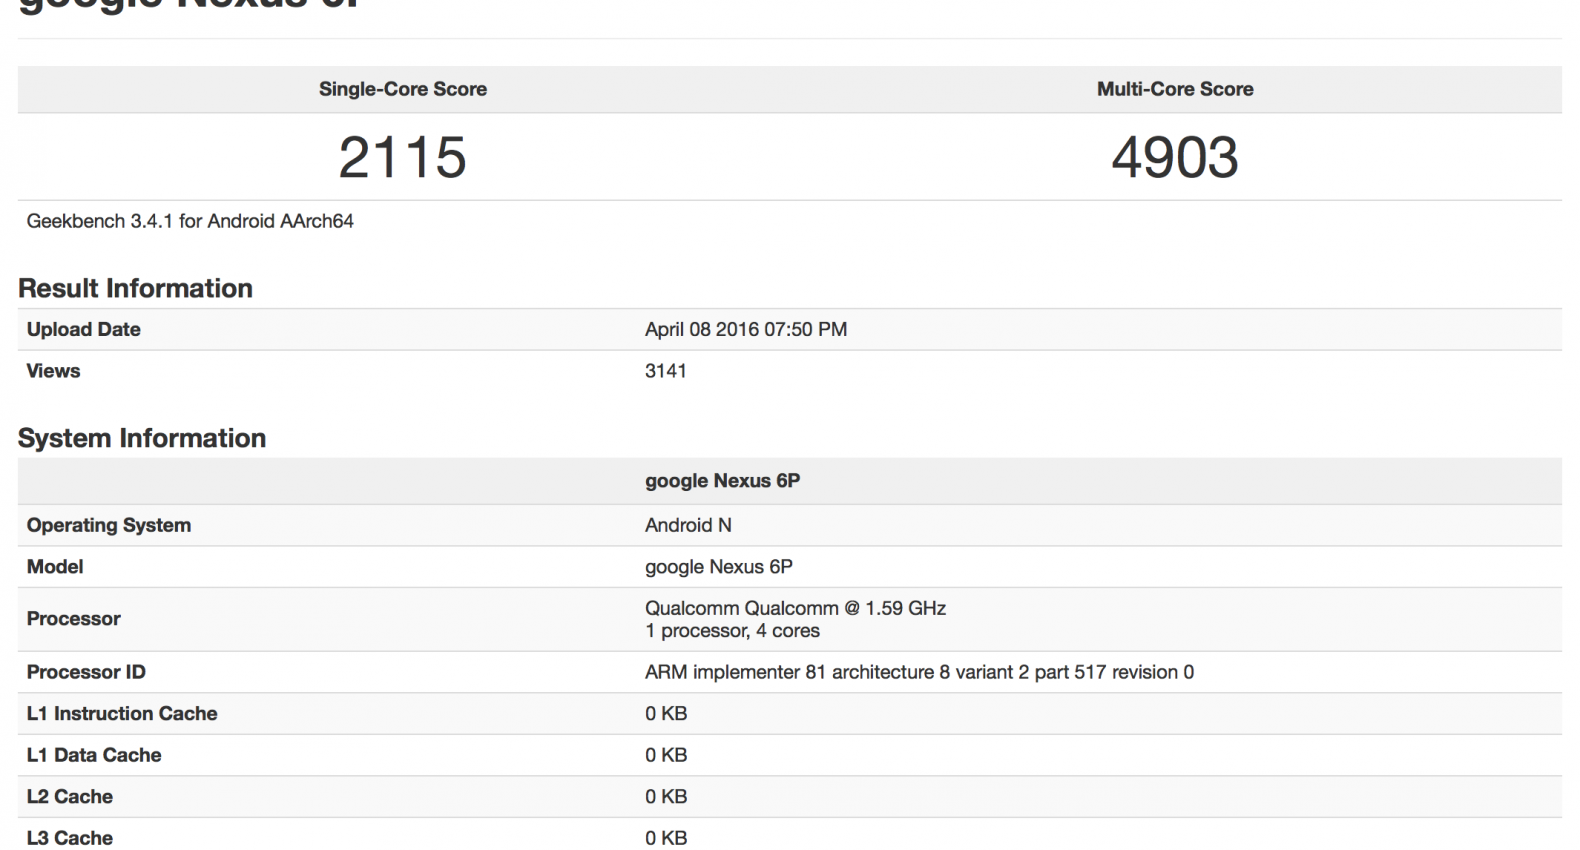Select the Android N value
Screen dimensions: 1580x850
coord(688,525)
